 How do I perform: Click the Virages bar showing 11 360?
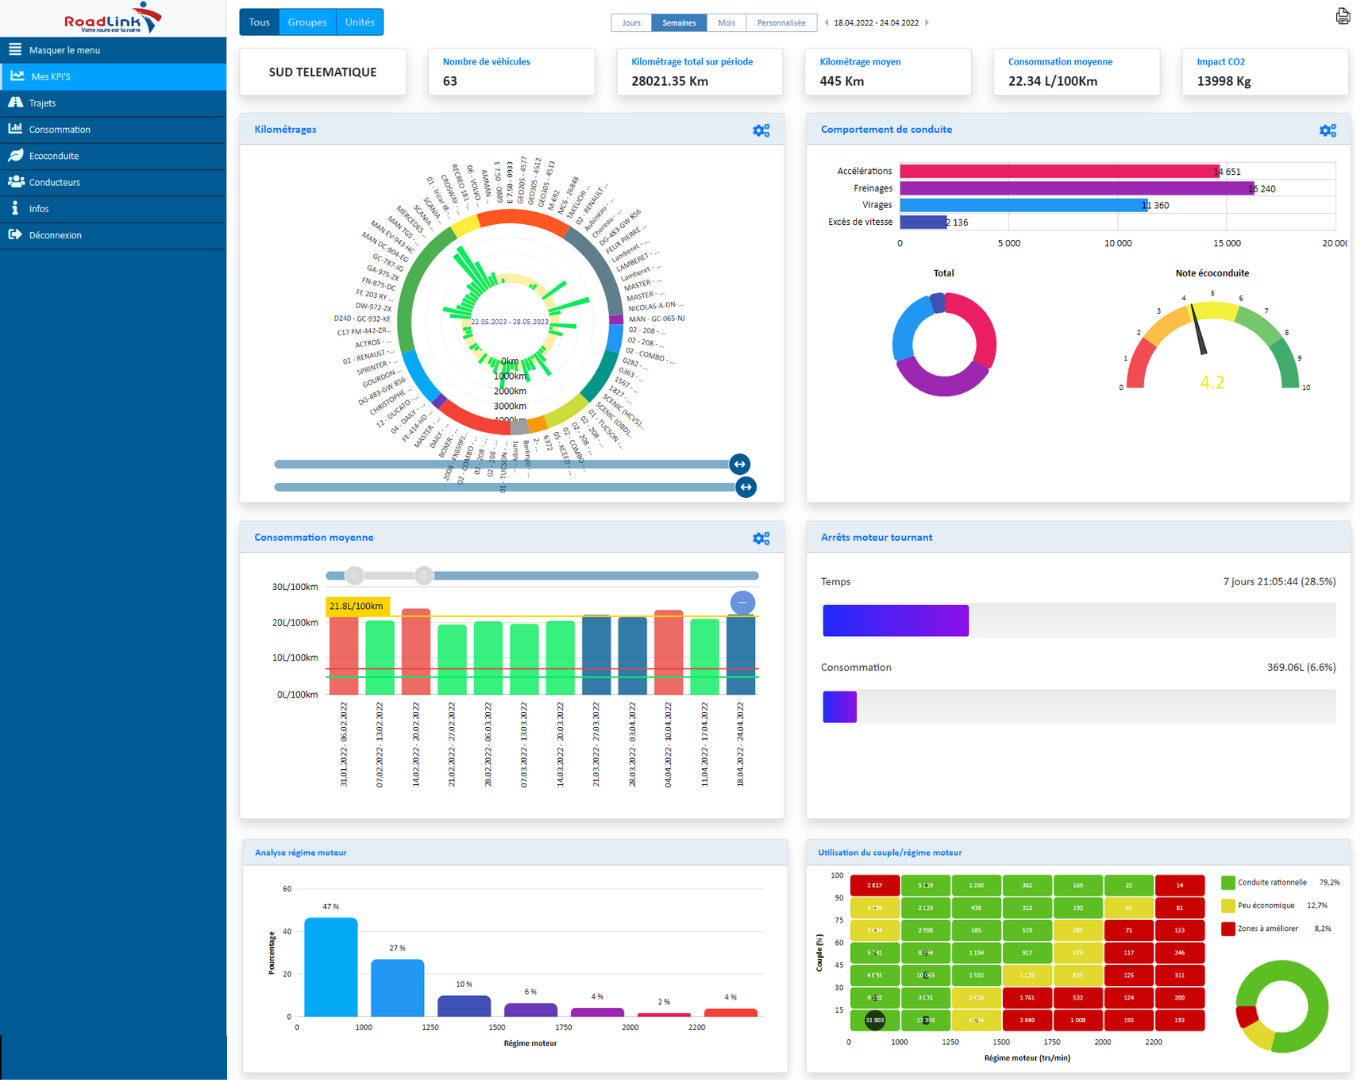[x=1024, y=205]
